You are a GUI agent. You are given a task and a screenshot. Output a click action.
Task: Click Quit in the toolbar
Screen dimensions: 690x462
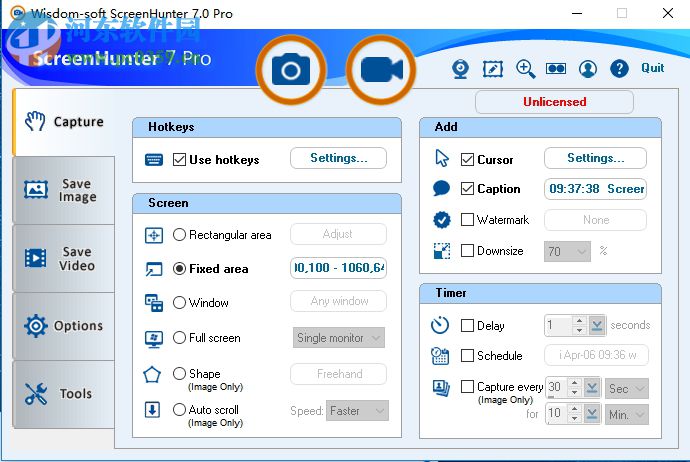[652, 68]
